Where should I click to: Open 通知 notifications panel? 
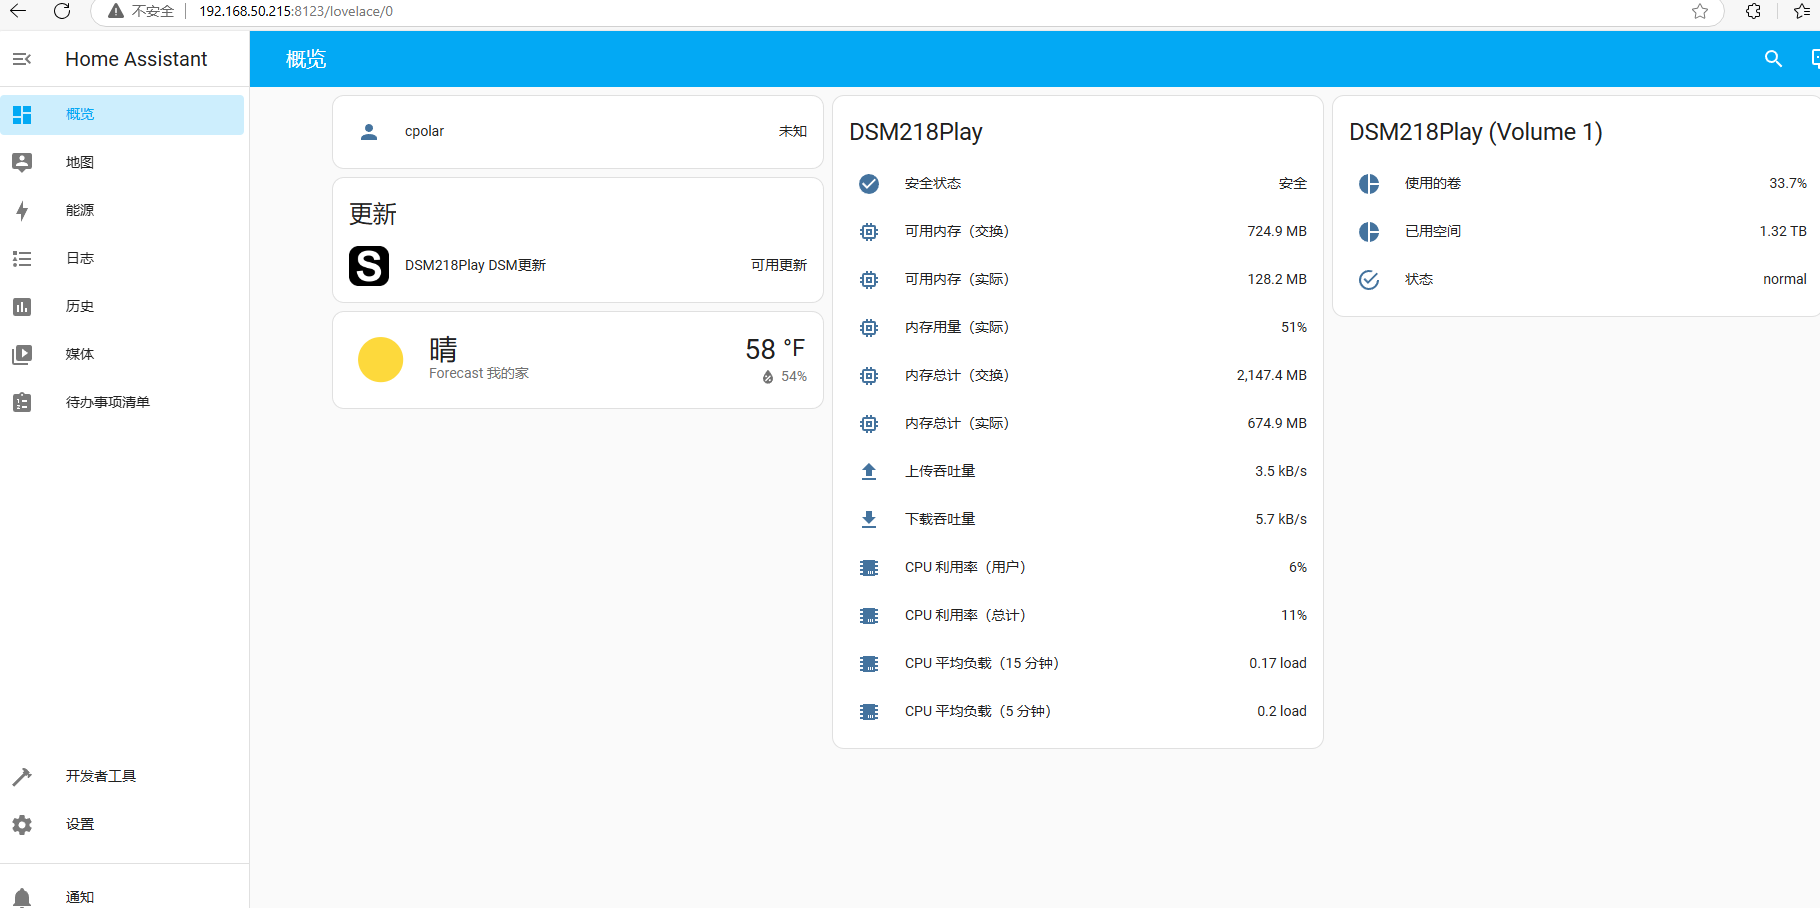point(122,897)
